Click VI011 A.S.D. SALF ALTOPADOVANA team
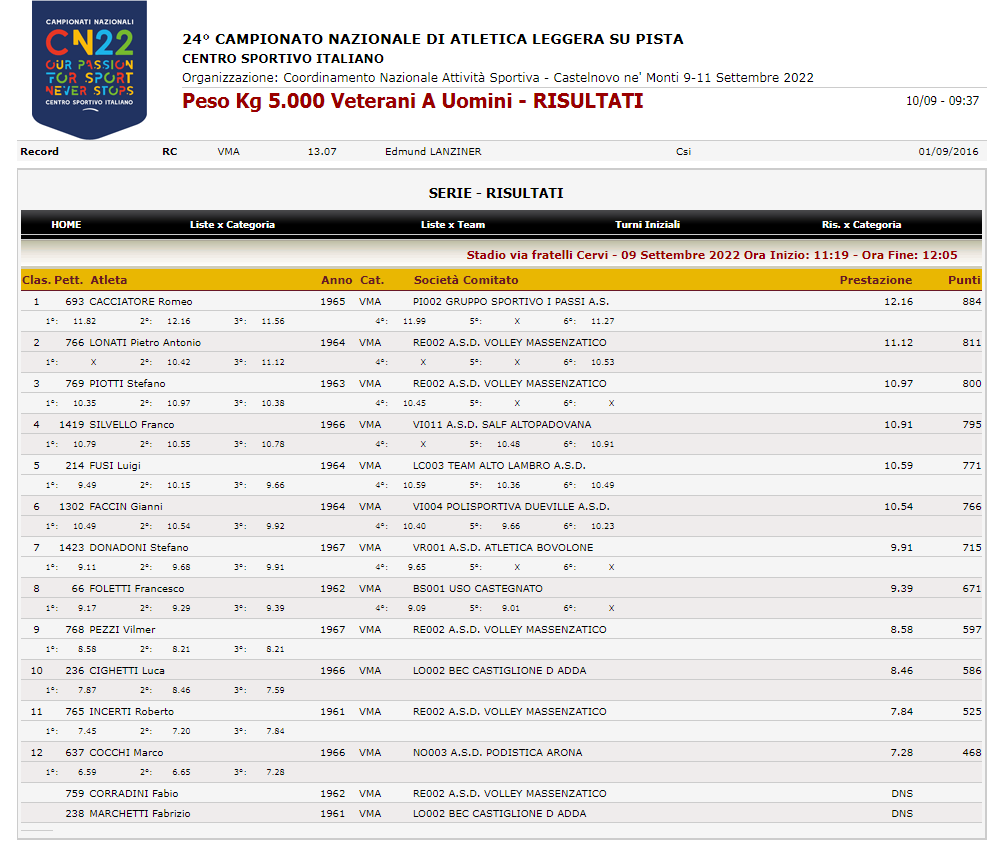Screen dimensions: 1006x851 [x=502, y=425]
